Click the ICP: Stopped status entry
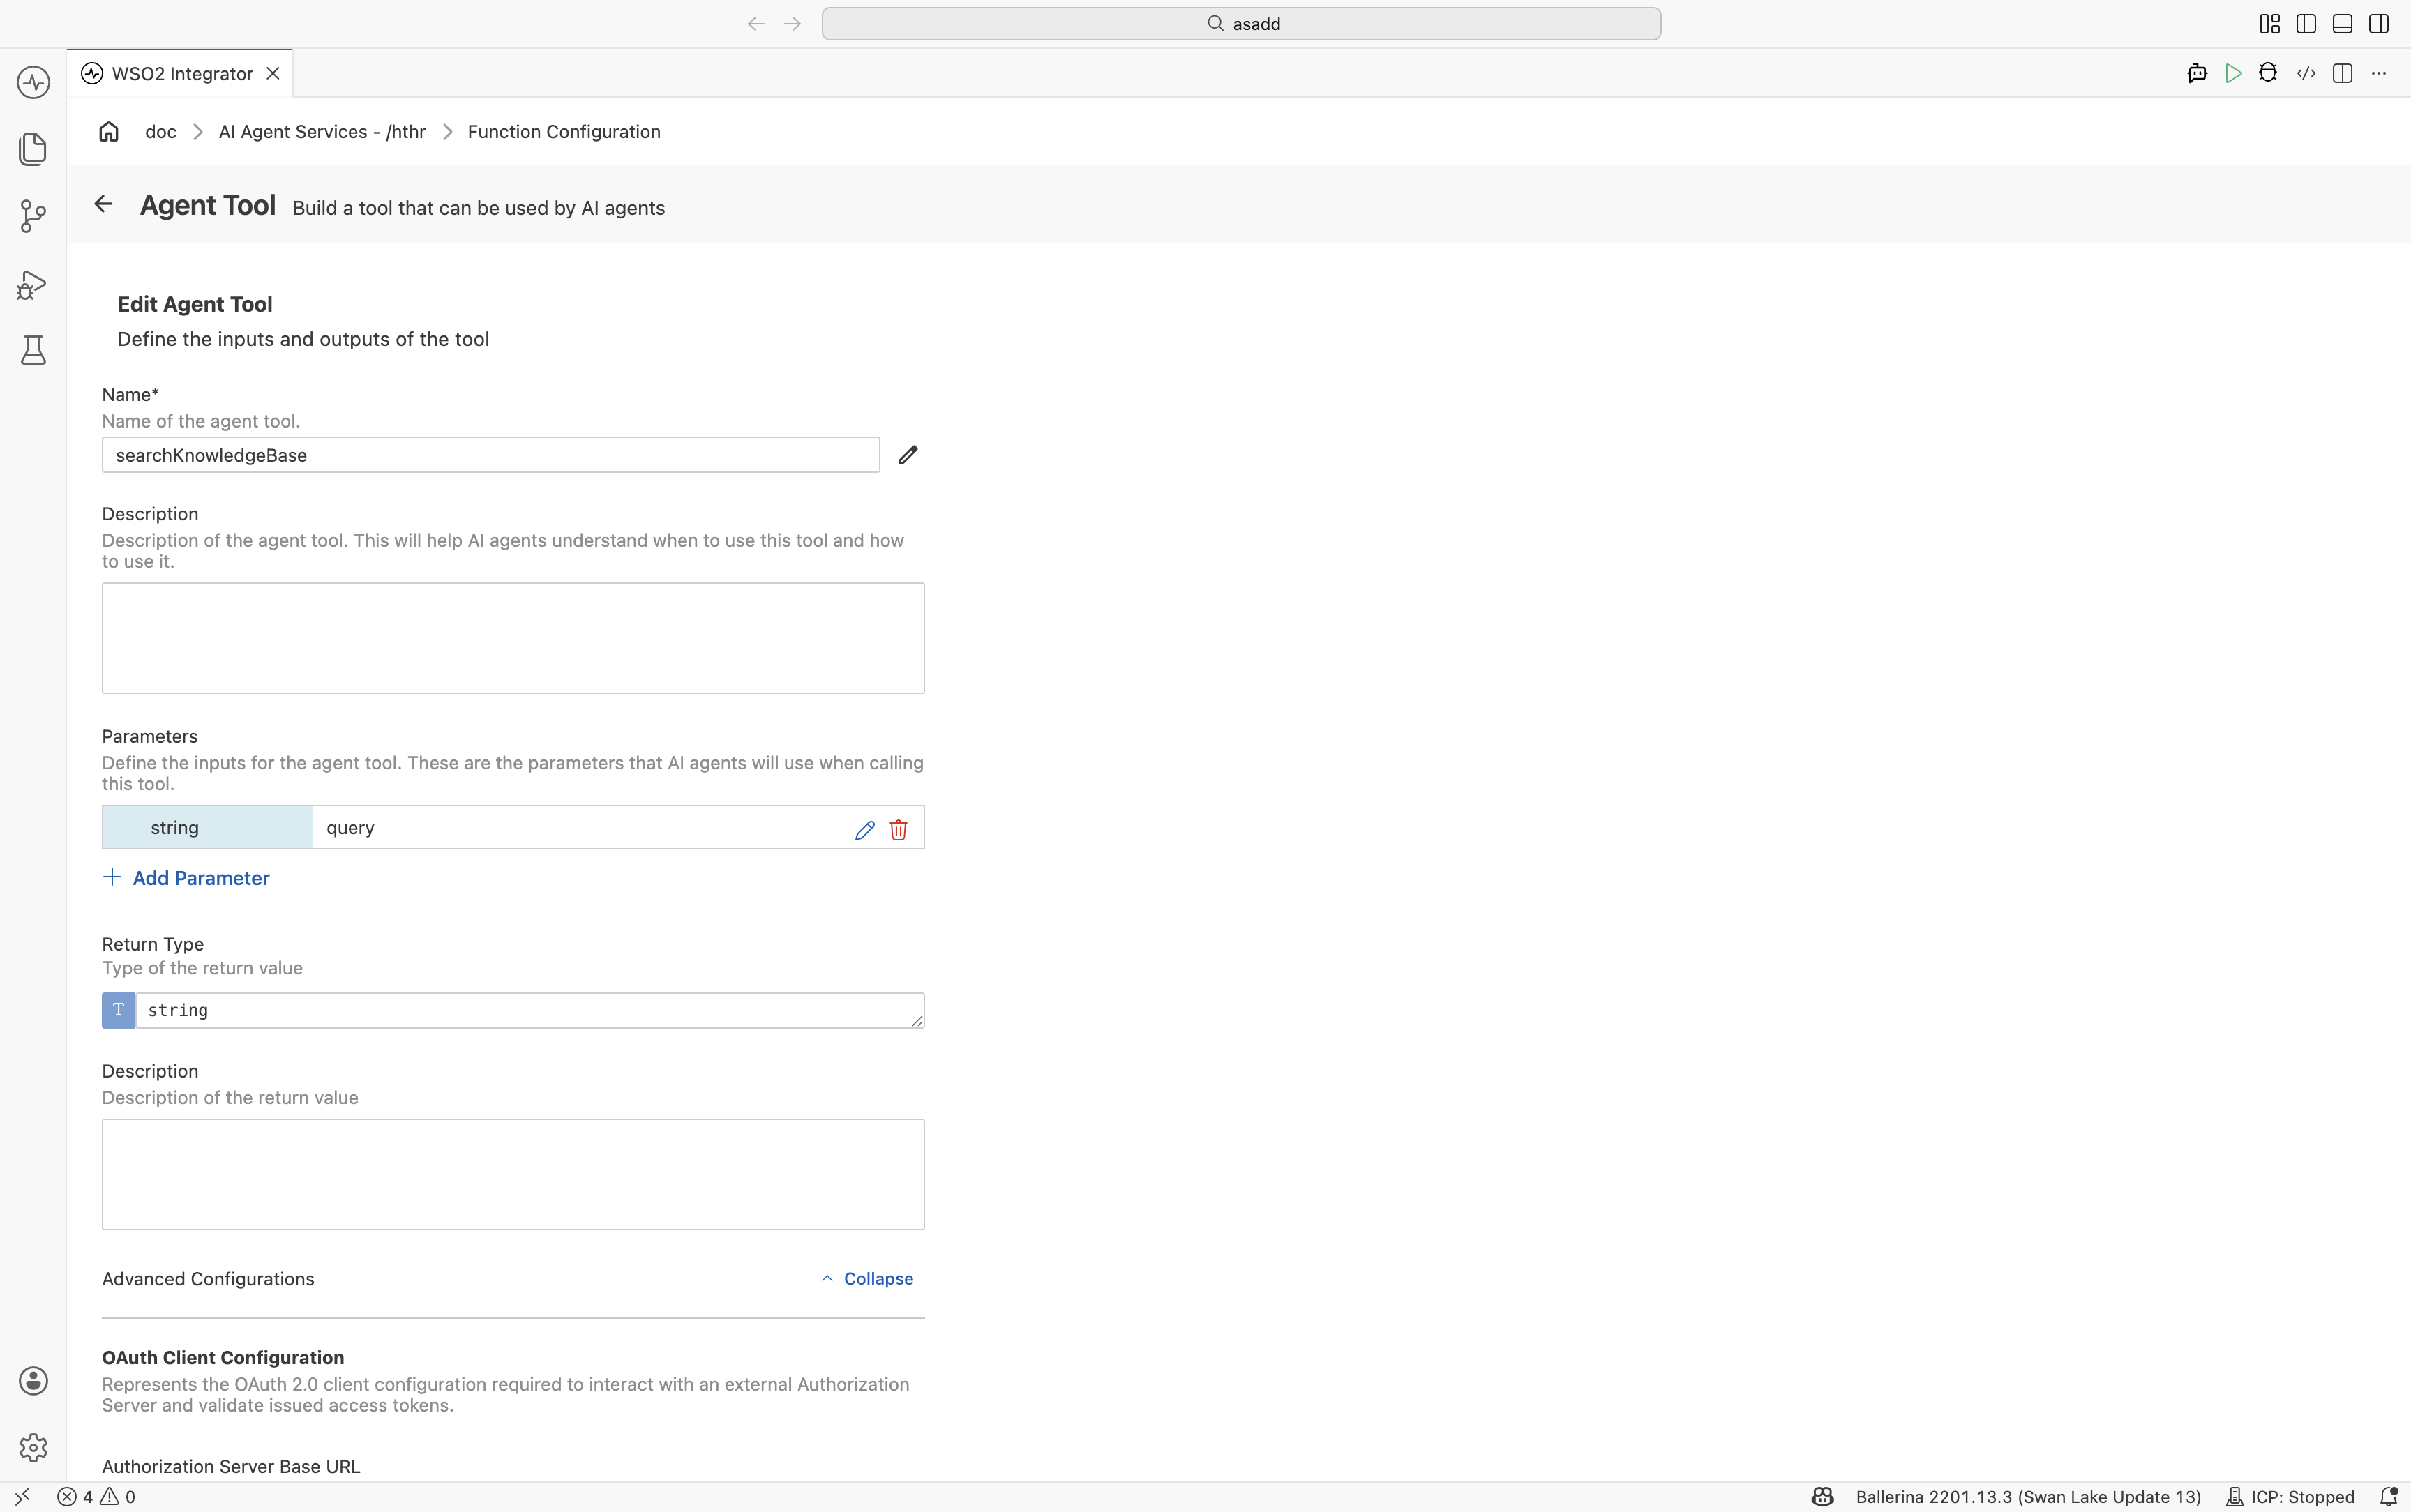This screenshot has width=2411, height=1512. click(x=2290, y=1497)
